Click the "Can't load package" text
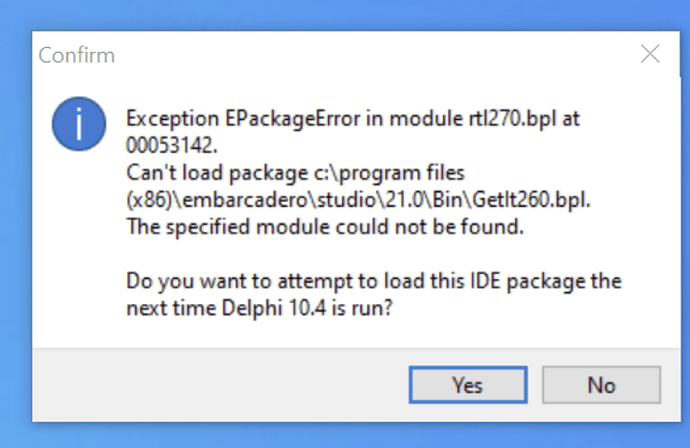This screenshot has width=690, height=448. tap(217, 173)
